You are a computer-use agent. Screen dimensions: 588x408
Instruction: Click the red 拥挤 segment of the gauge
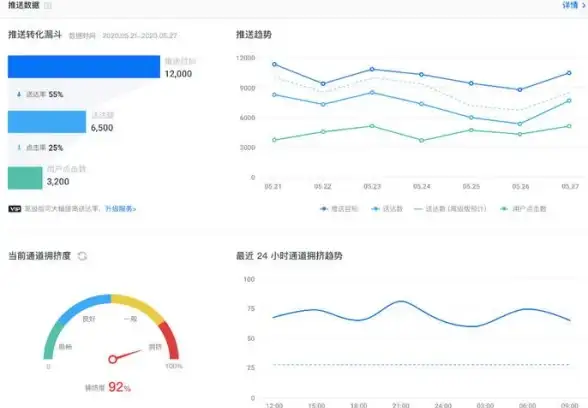[x=170, y=339]
